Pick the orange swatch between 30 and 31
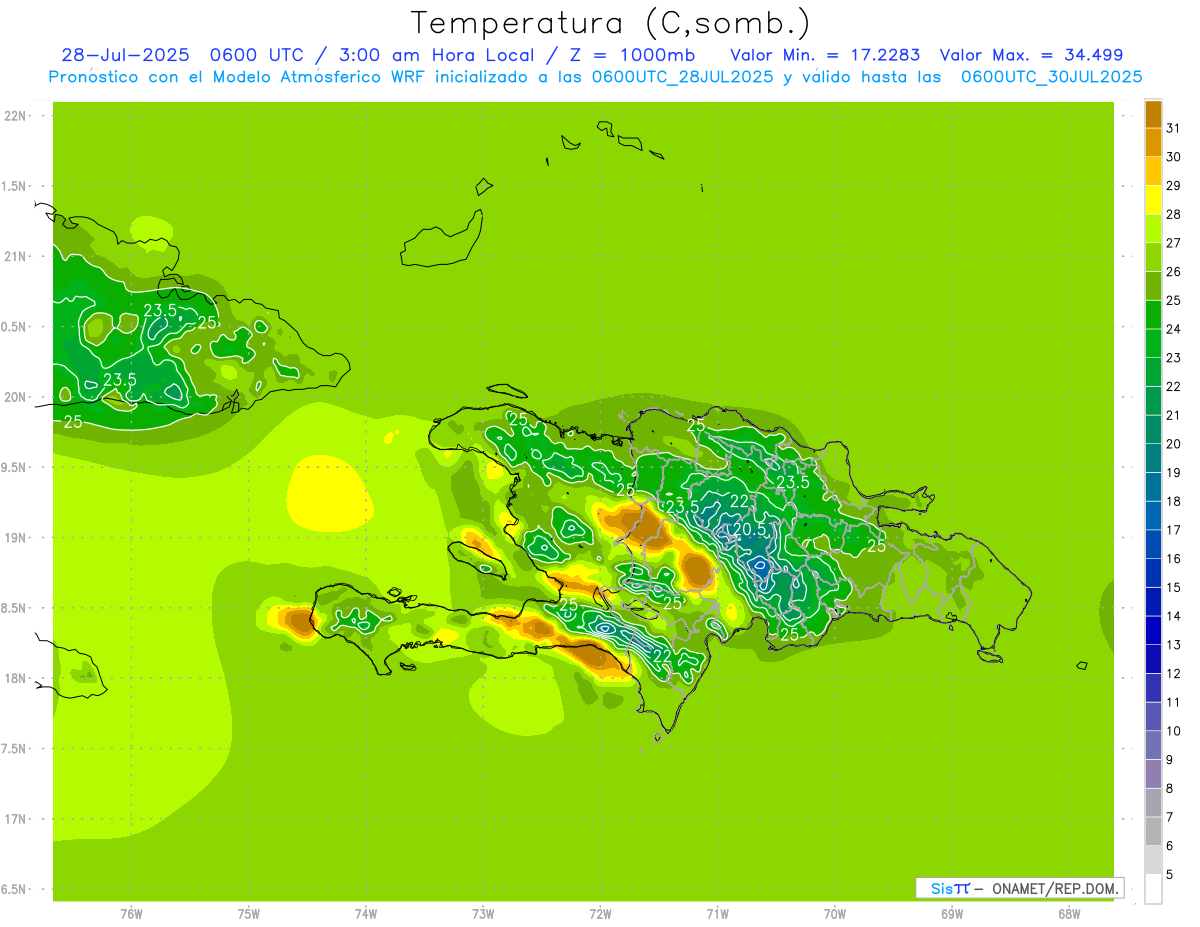This screenshot has height=927, width=1200. click(x=1153, y=142)
